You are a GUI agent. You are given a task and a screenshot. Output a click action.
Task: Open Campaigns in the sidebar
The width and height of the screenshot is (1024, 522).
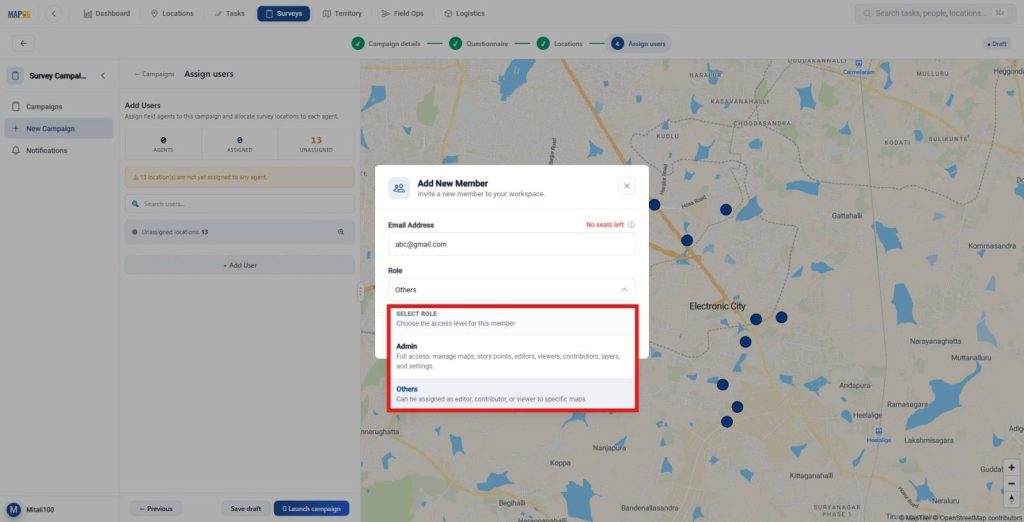(x=59, y=106)
